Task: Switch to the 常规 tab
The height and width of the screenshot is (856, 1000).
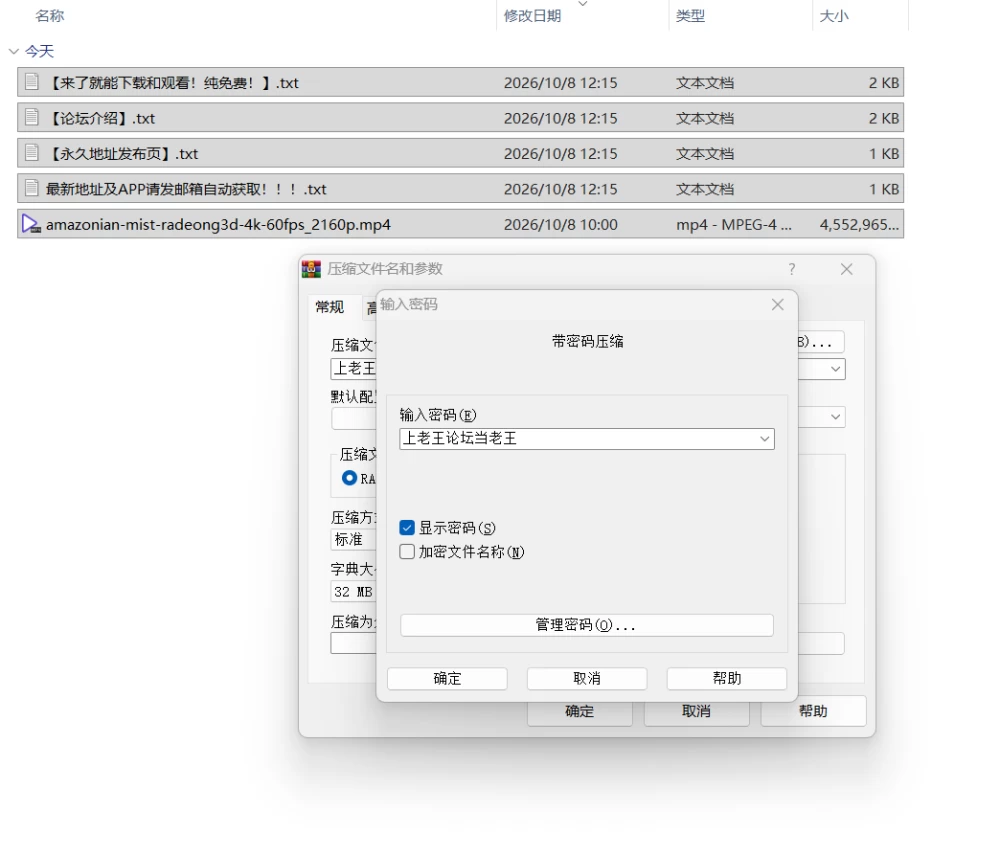Action: click(330, 307)
